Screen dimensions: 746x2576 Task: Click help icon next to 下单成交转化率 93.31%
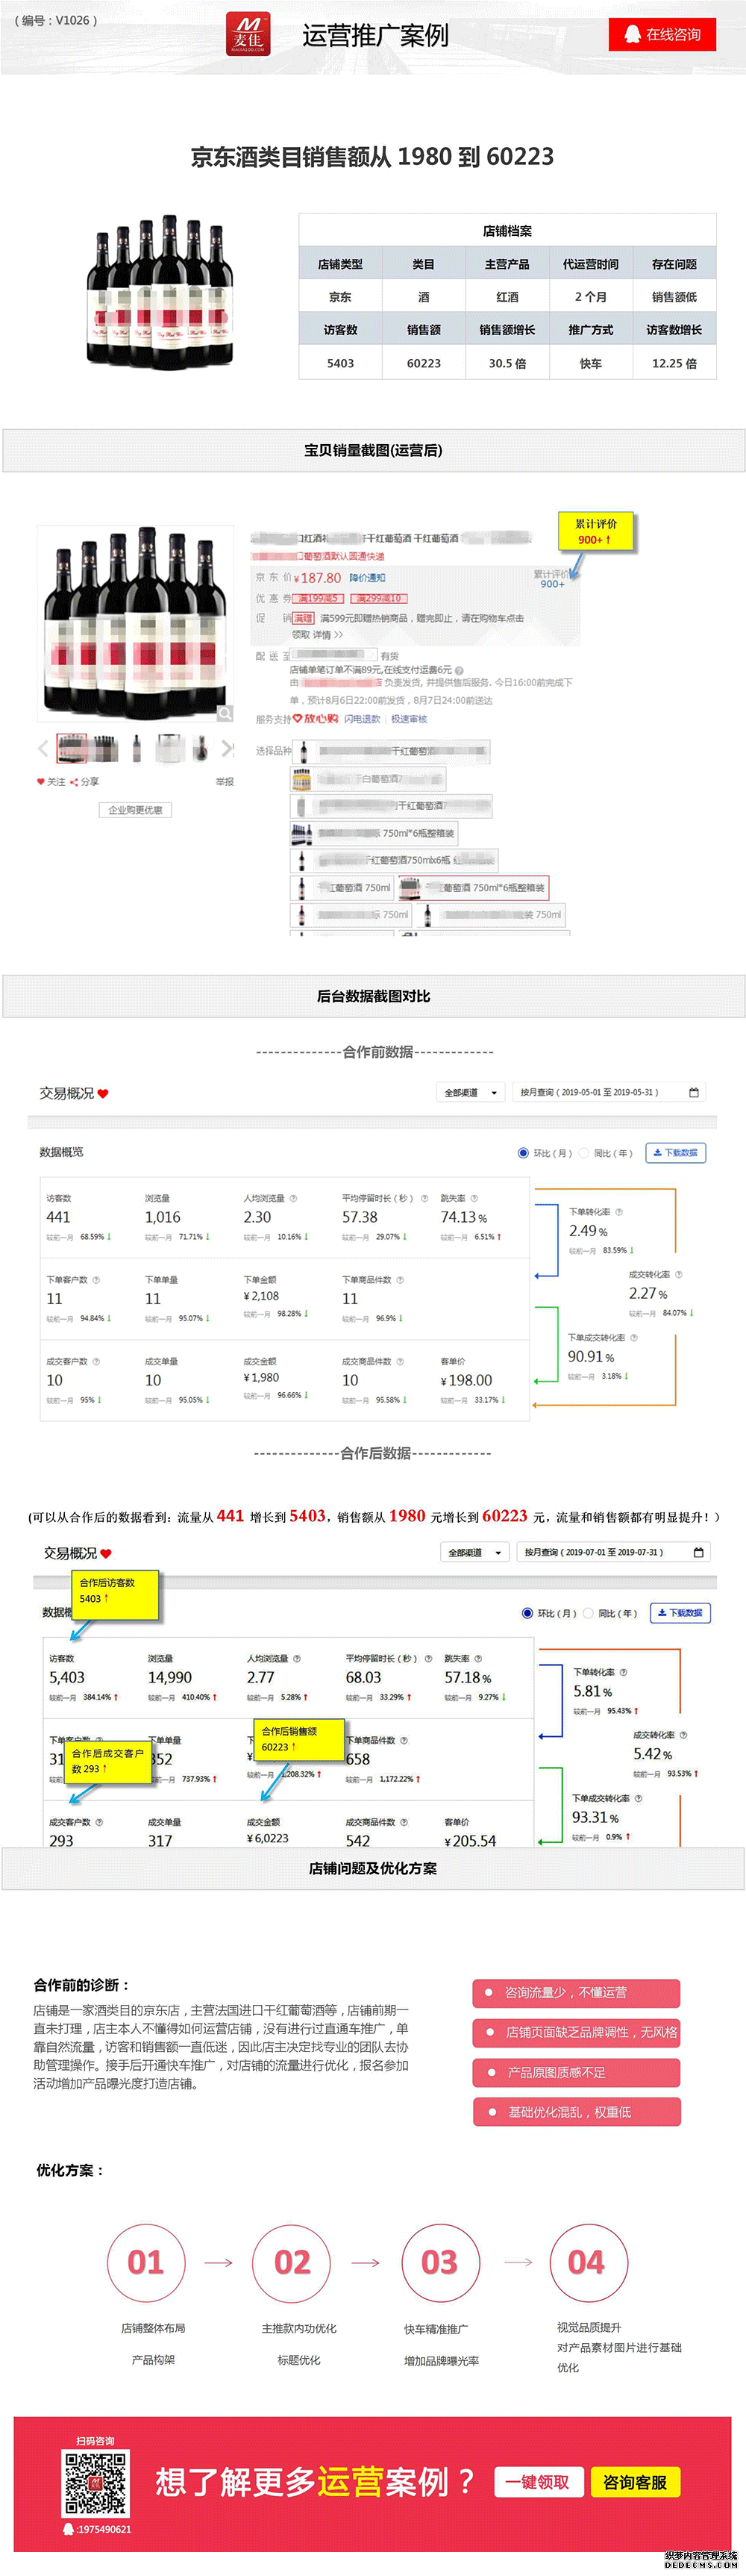(638, 1798)
